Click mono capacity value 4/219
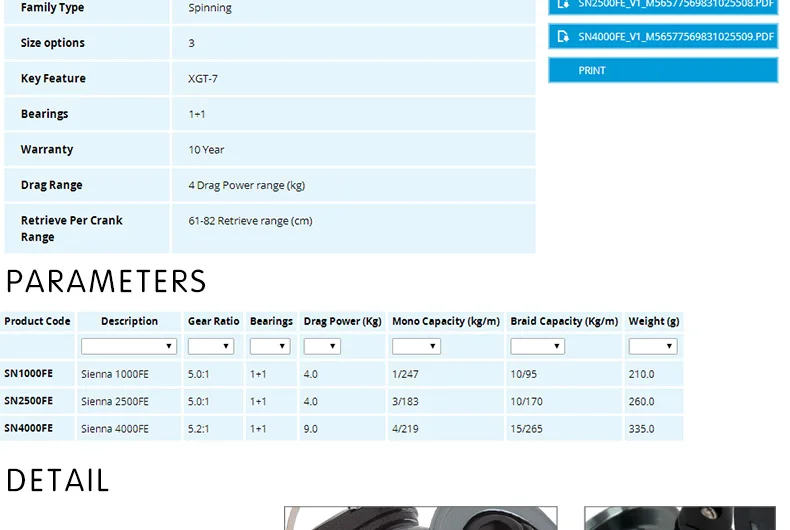 pyautogui.click(x=405, y=429)
